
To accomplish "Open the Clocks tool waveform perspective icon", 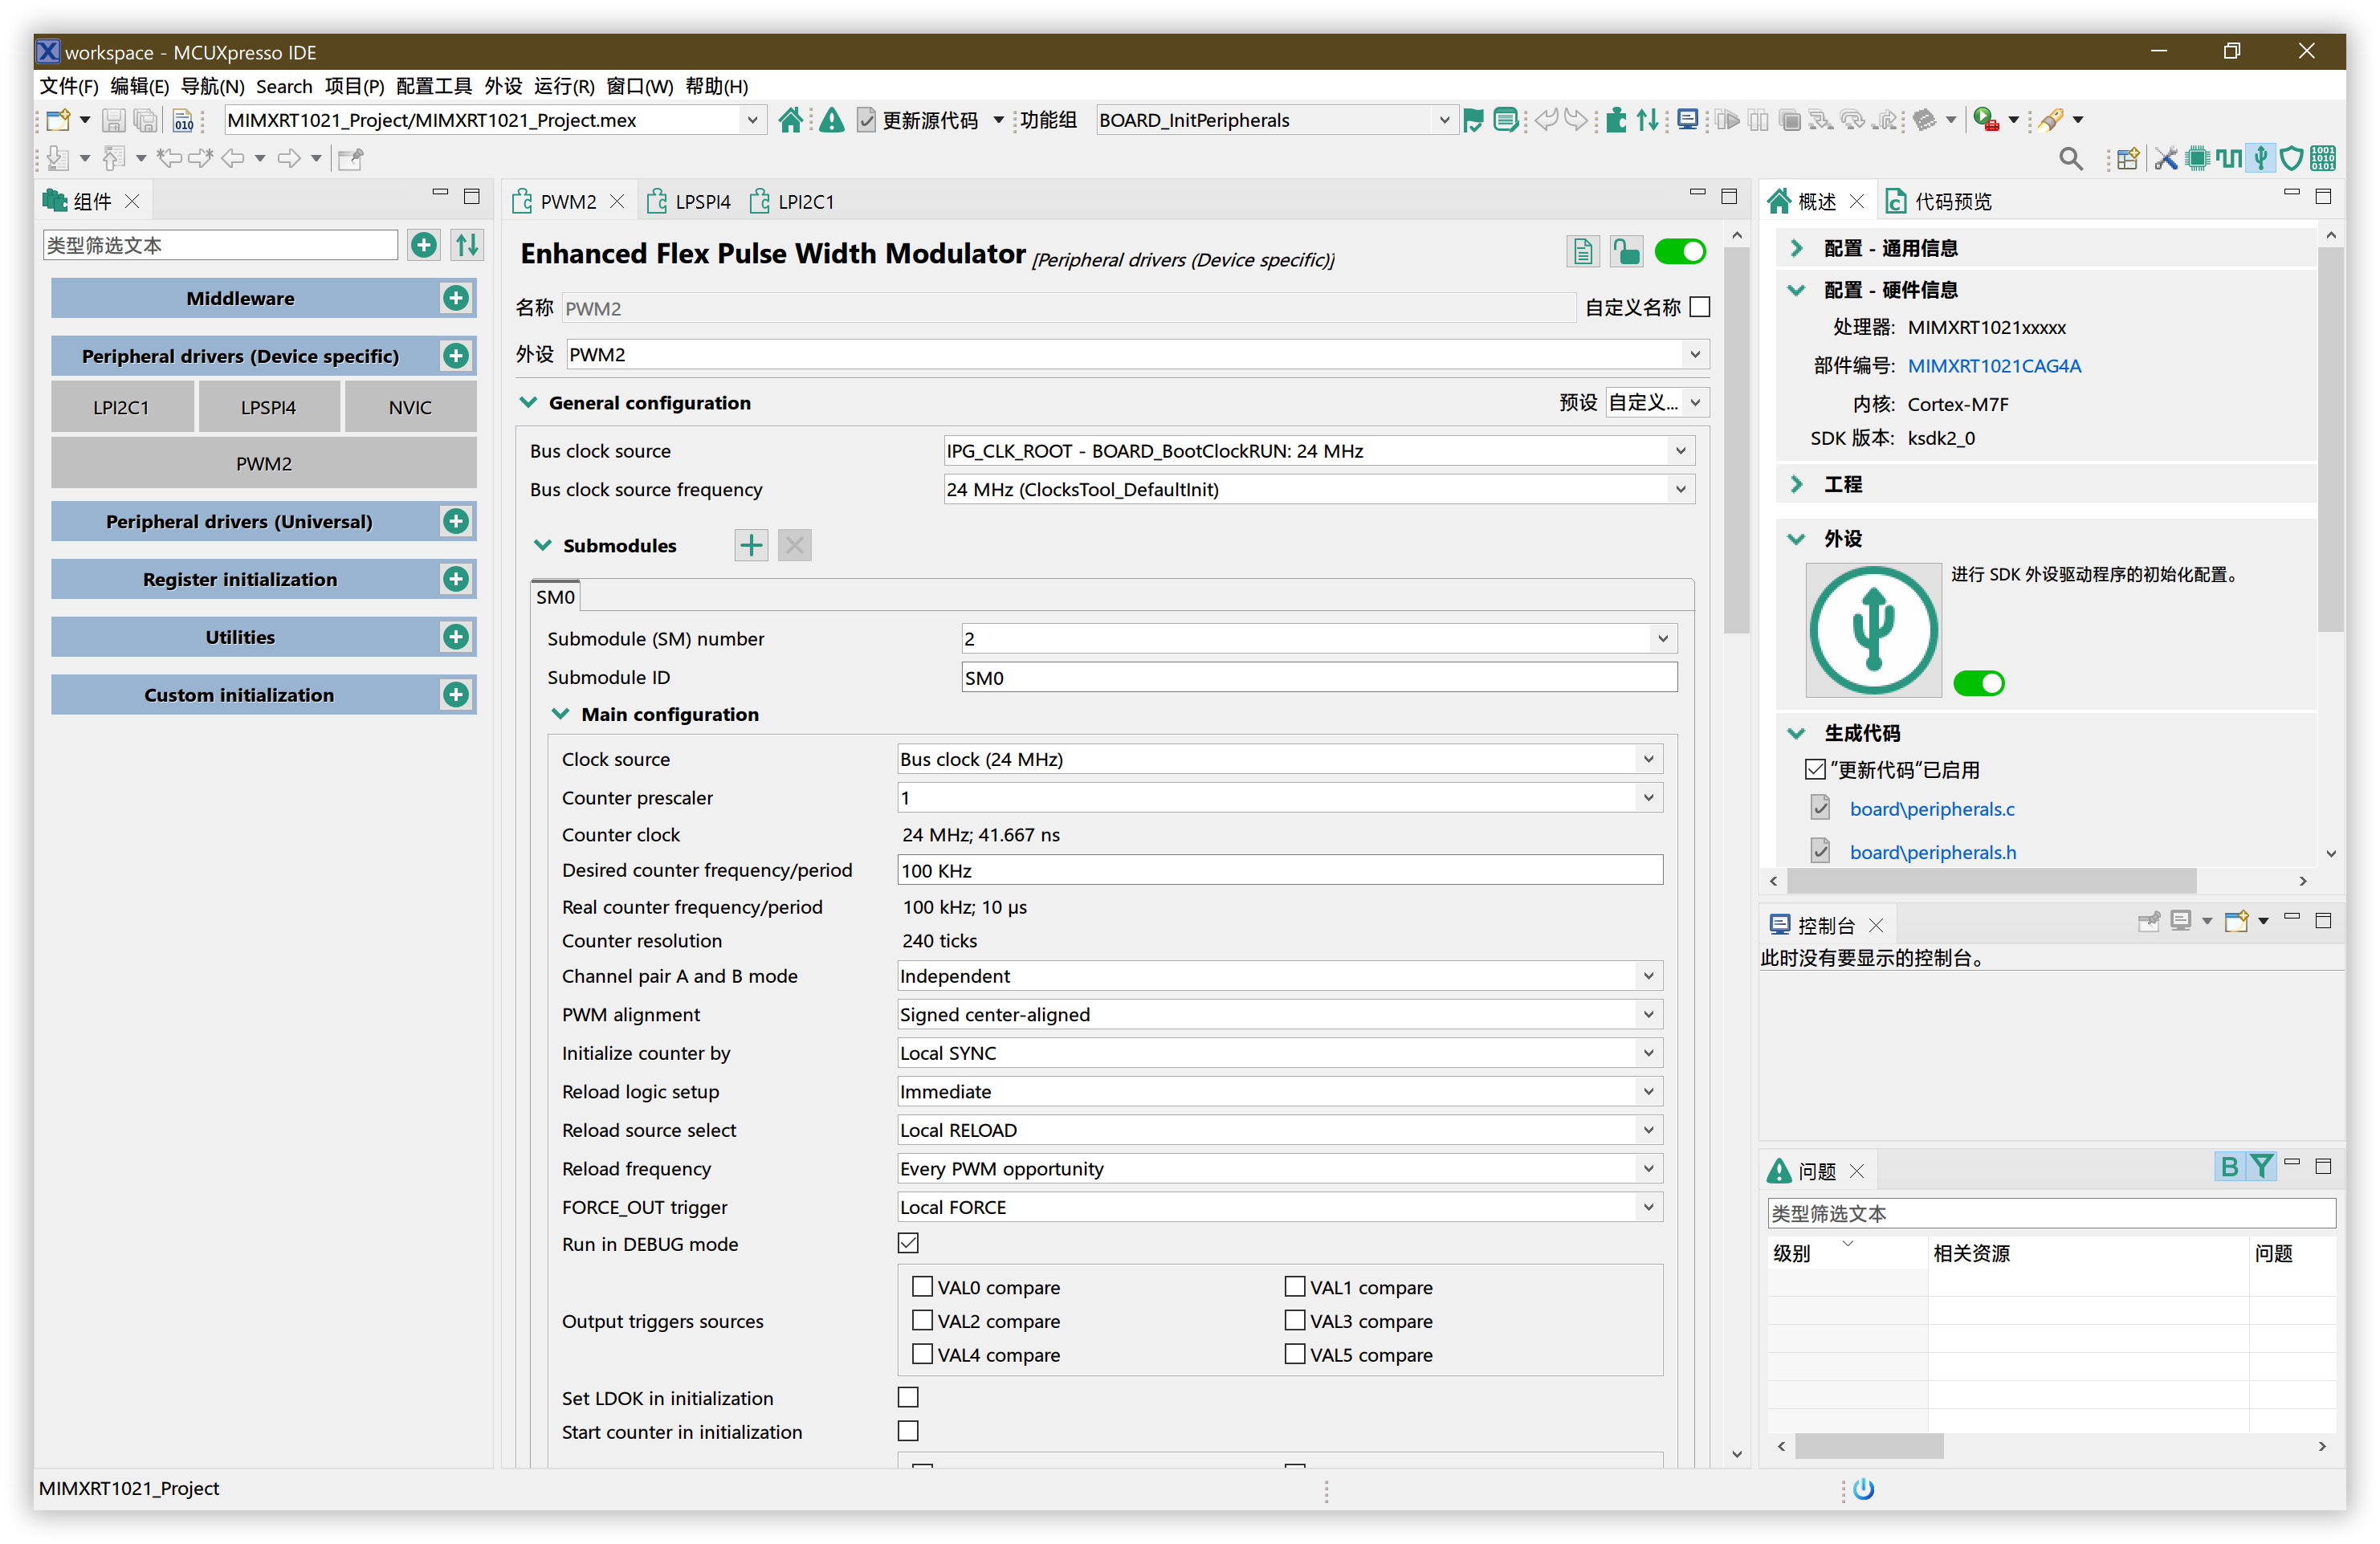I will click(x=2229, y=158).
